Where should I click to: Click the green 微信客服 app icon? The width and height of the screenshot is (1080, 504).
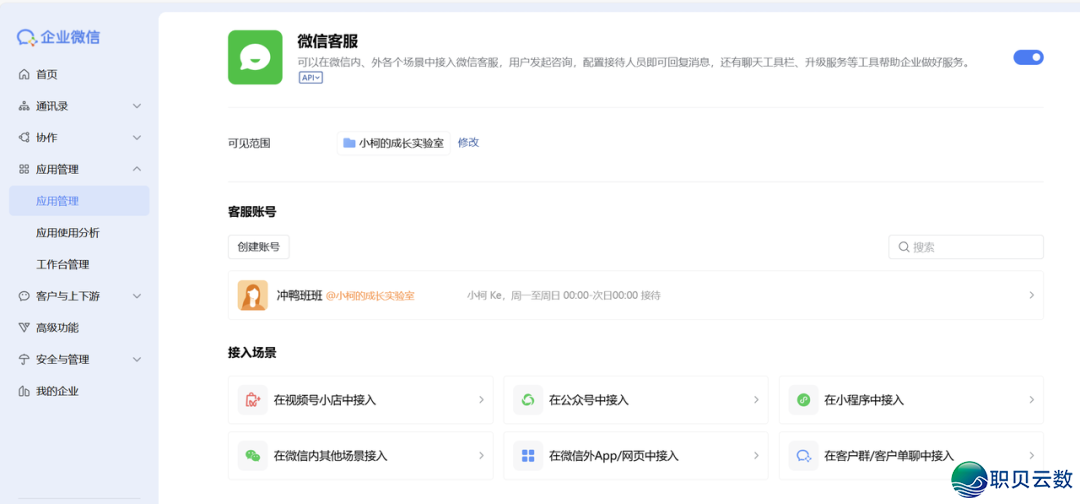255,57
